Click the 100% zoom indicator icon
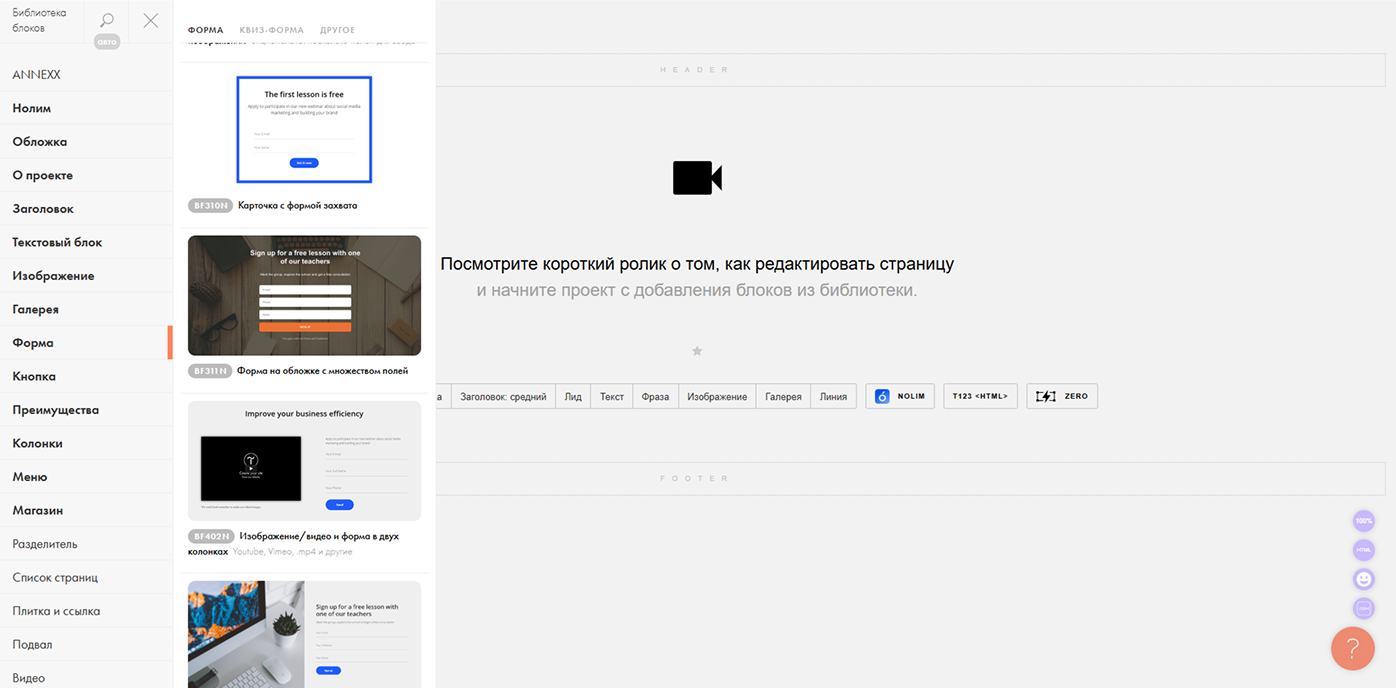The height and width of the screenshot is (688, 1396). 1363,520
